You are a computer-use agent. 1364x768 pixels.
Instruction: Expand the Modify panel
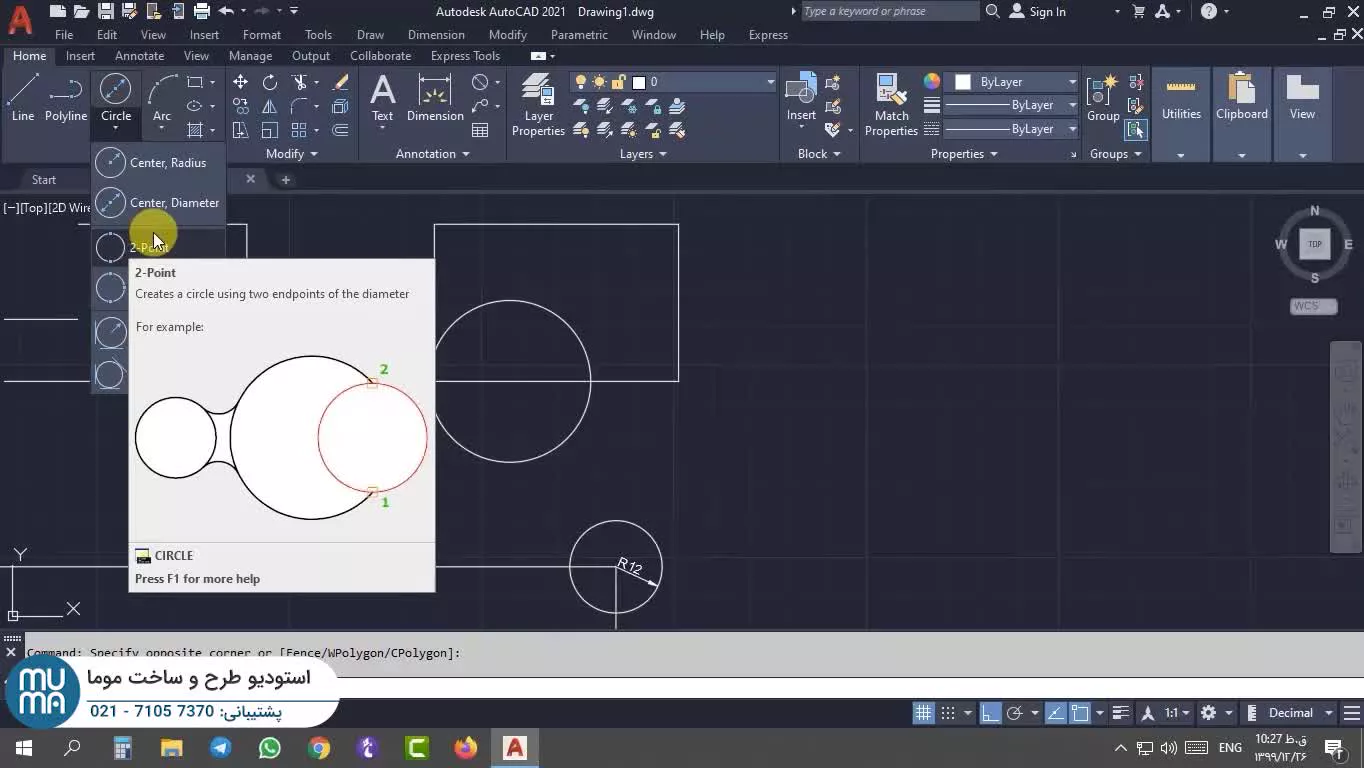pos(291,154)
